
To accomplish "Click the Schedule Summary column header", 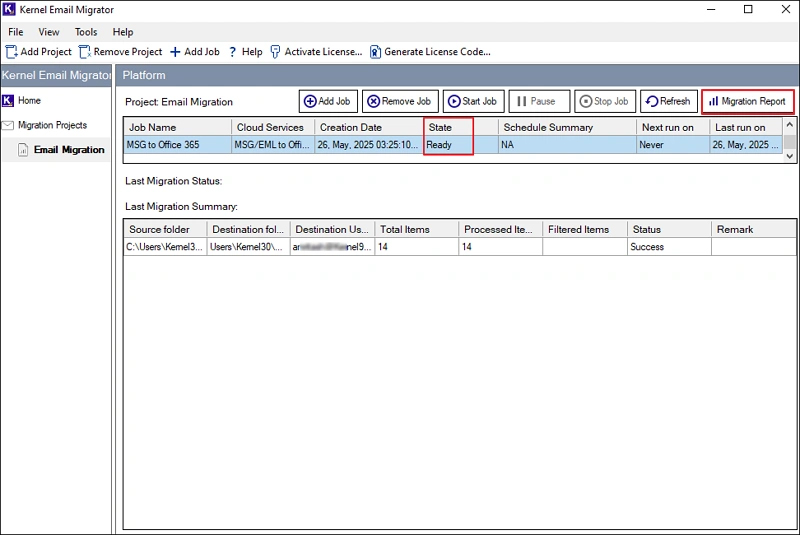I will click(567, 128).
